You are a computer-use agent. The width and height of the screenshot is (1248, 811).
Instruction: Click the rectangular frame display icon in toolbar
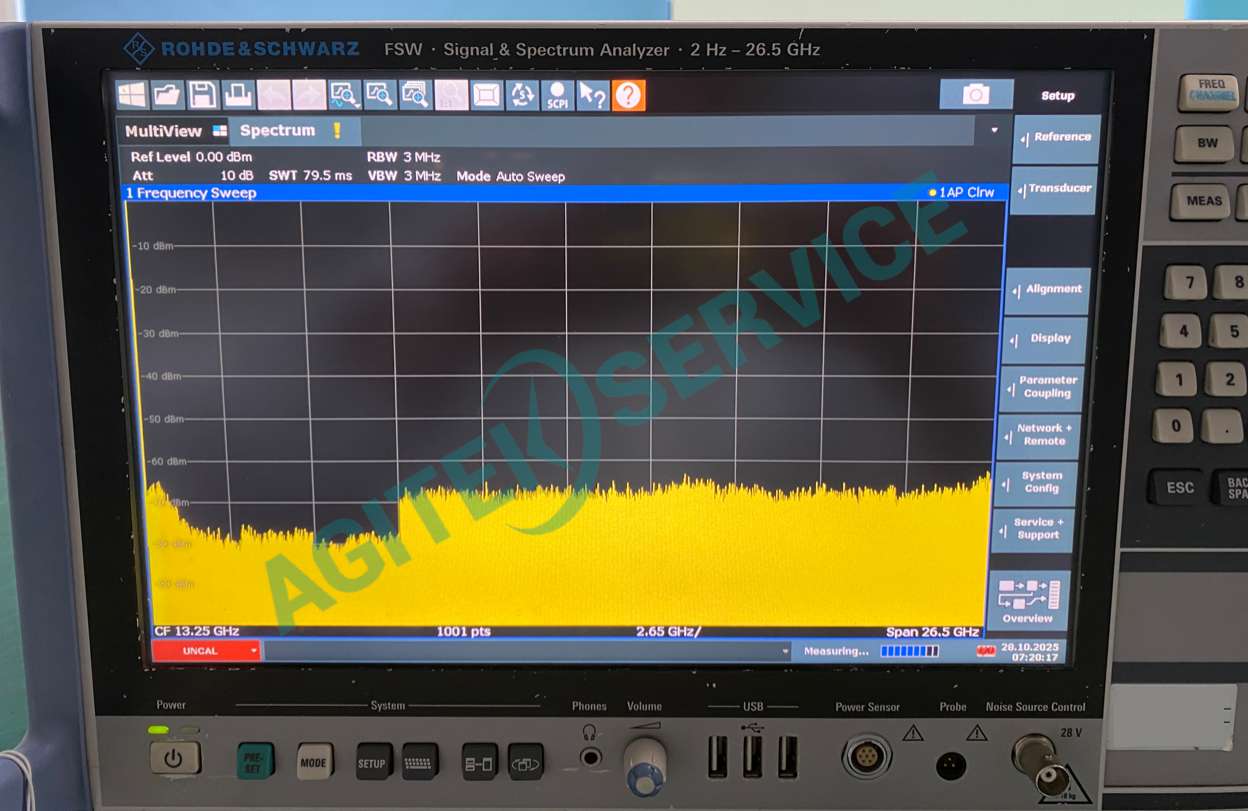487,95
